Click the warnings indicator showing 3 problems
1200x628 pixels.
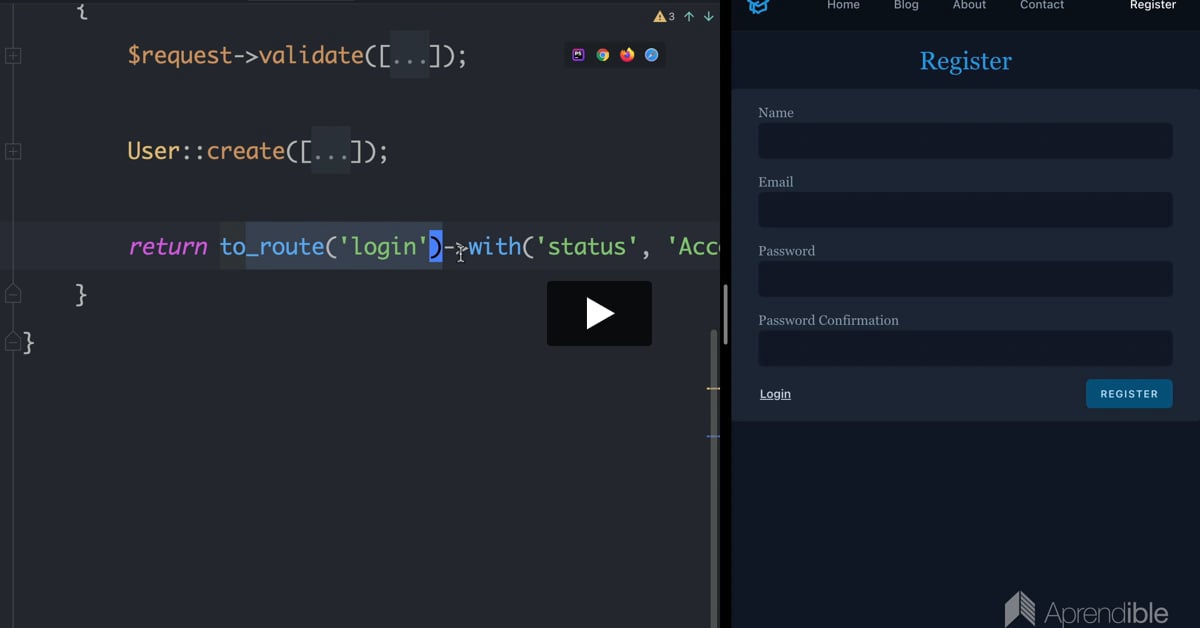[x=664, y=17]
